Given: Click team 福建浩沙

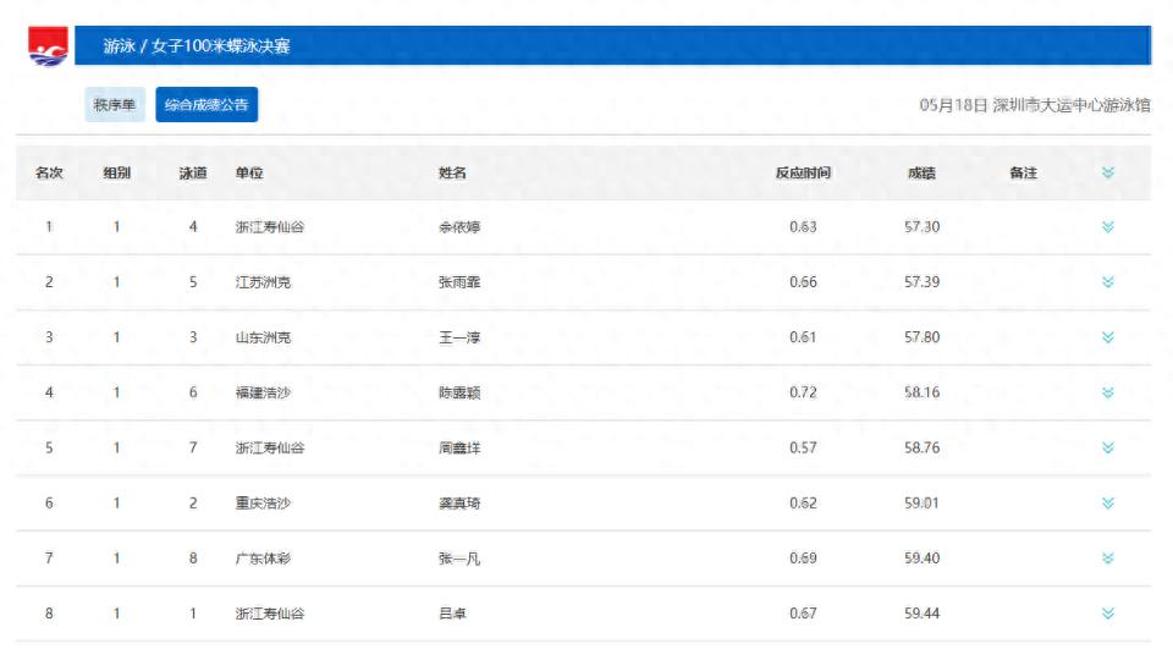Looking at the screenshot, I should click(263, 393).
